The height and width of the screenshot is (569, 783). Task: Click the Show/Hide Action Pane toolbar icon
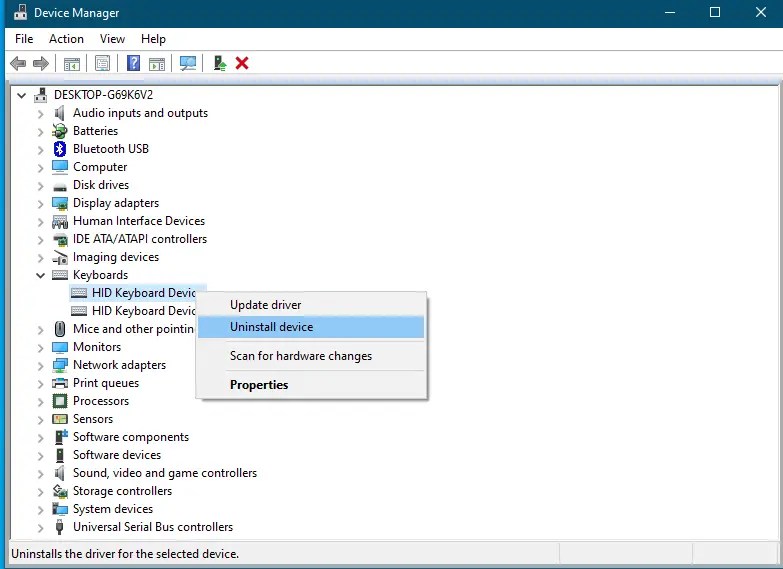pyautogui.click(x=157, y=63)
